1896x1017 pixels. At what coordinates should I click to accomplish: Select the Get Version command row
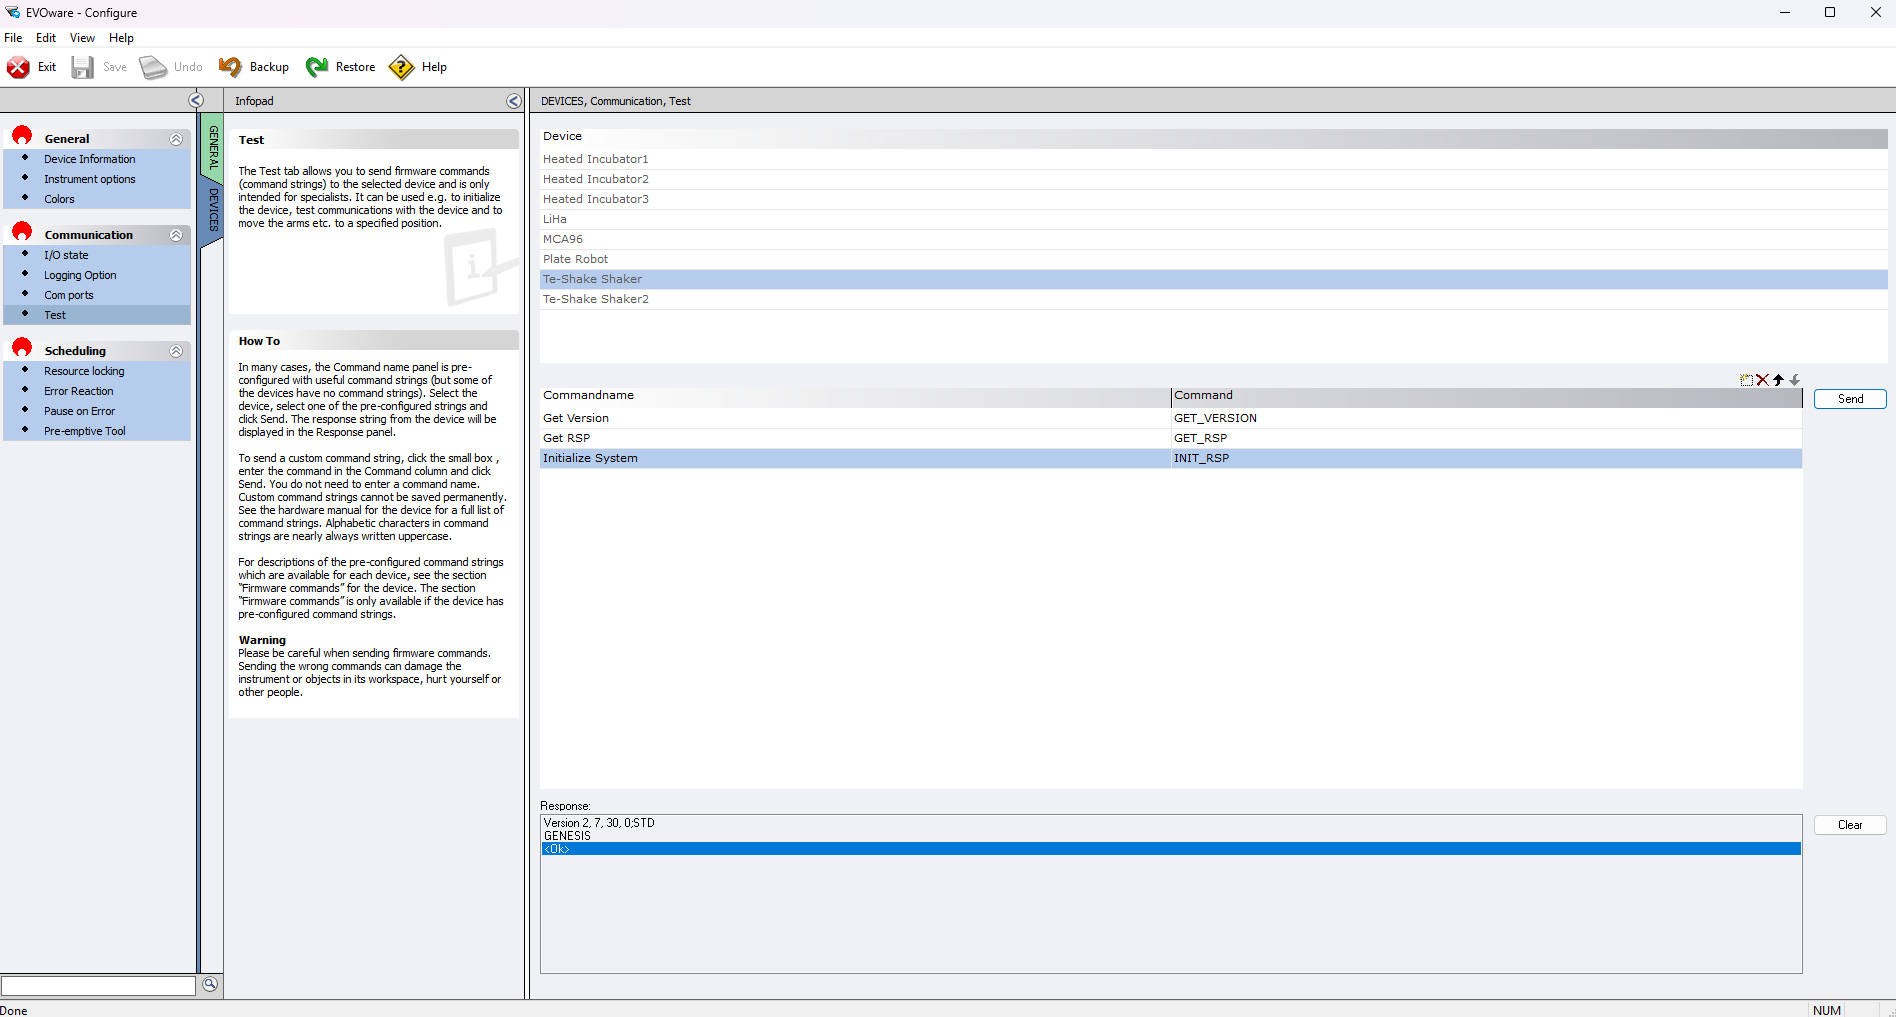coord(1171,418)
